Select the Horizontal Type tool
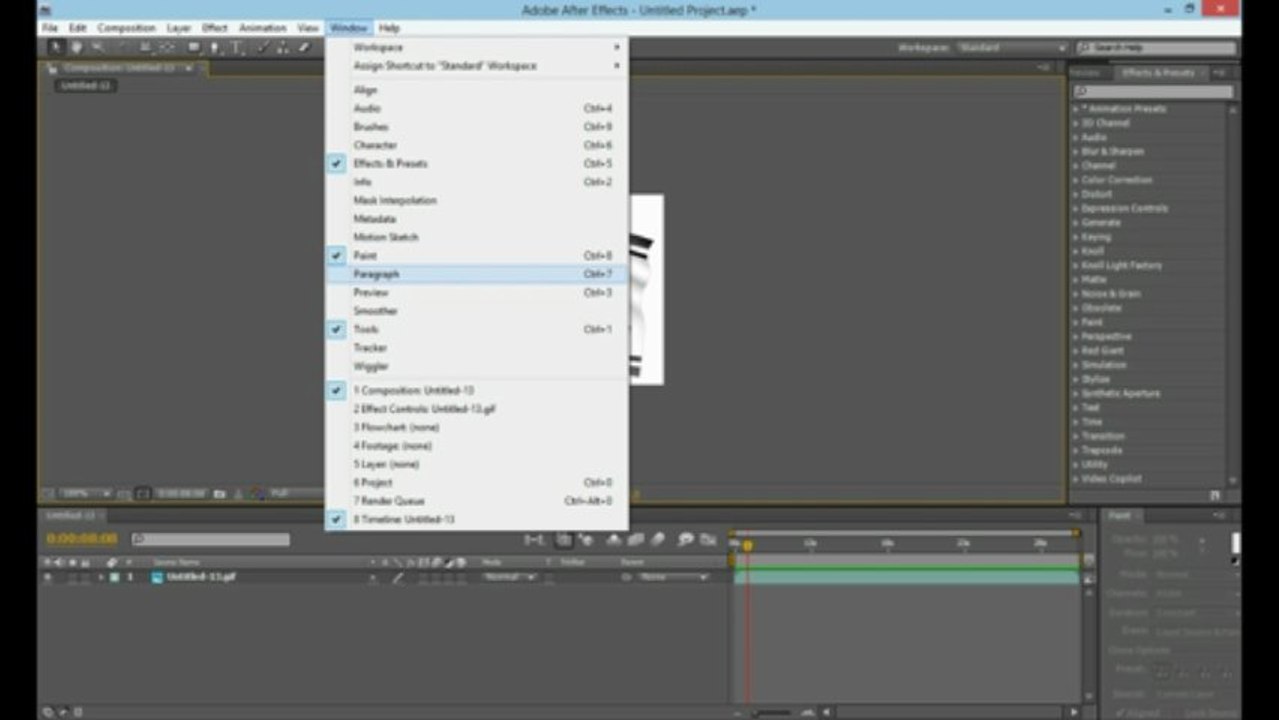This screenshot has height=720, width=1279. 236,47
